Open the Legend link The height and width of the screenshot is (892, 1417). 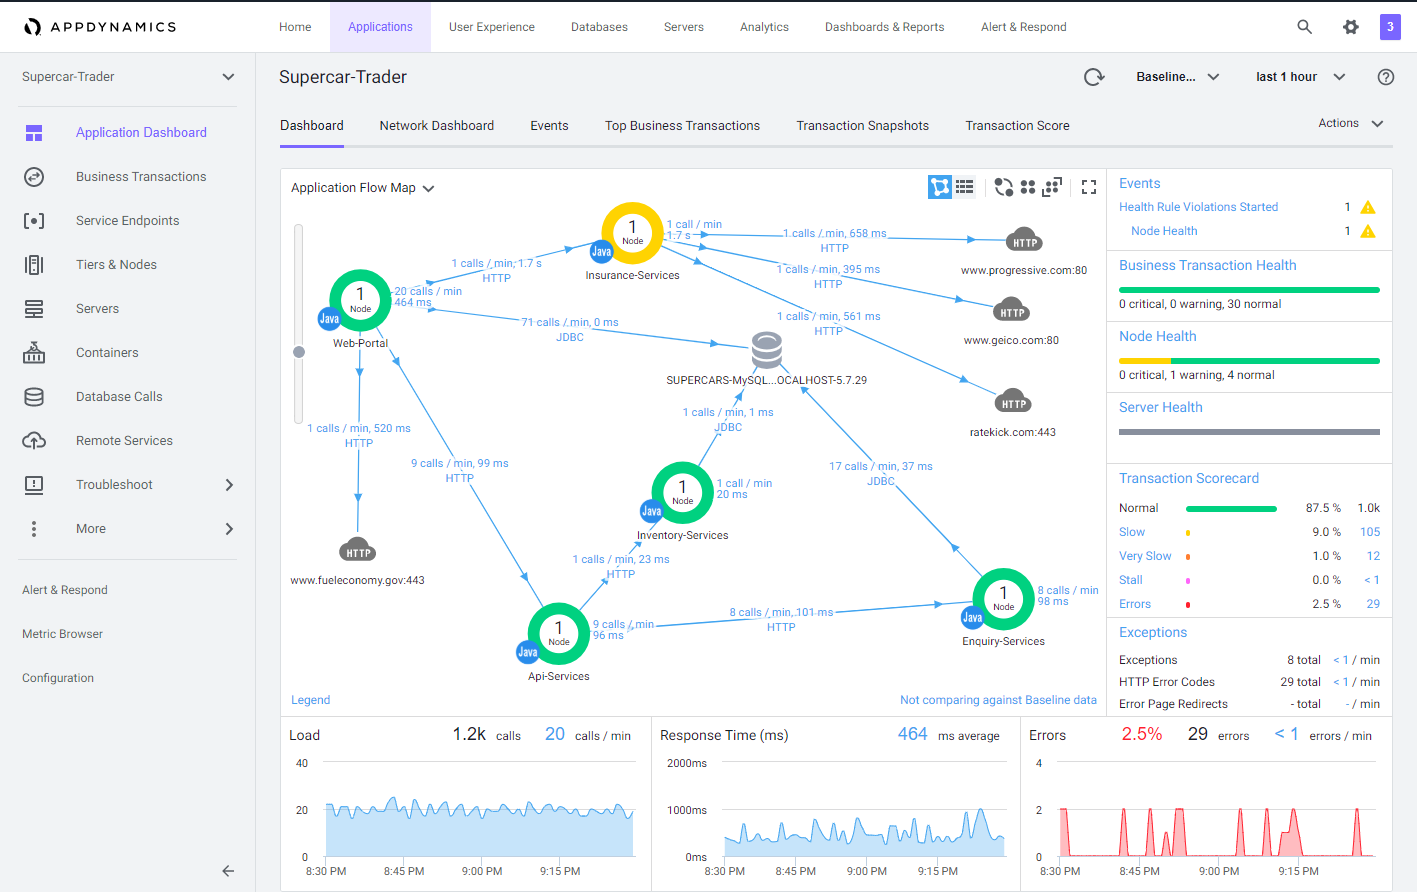click(310, 700)
